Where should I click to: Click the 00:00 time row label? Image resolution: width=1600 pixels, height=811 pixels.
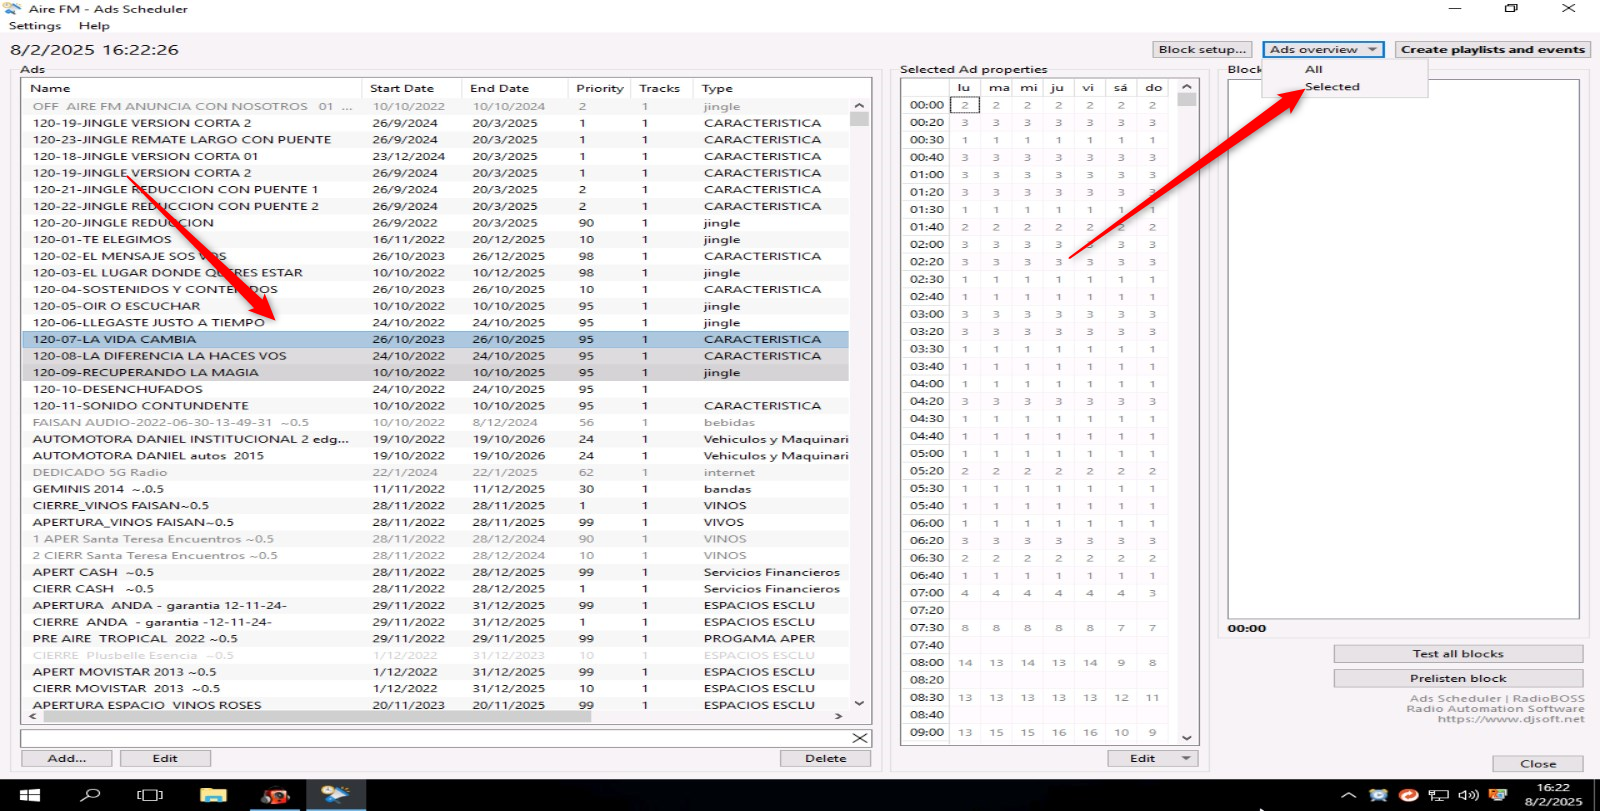pos(926,105)
